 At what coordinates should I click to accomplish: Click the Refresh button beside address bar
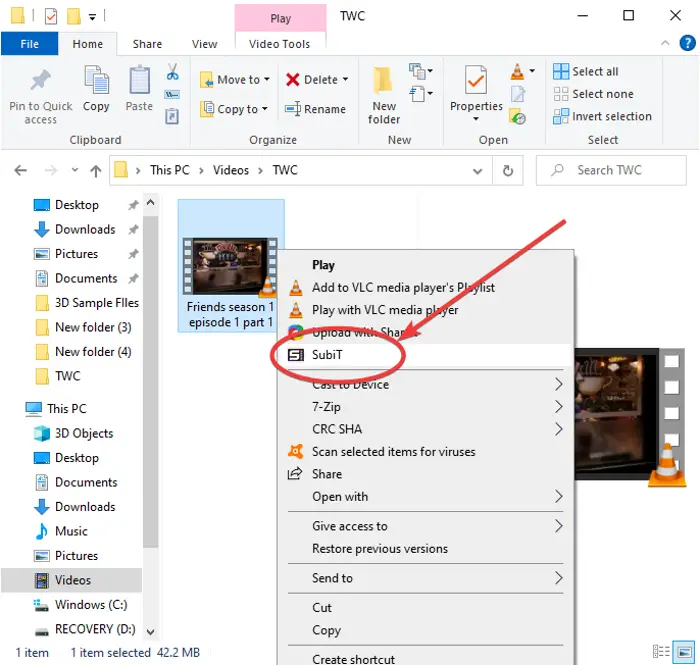point(508,170)
